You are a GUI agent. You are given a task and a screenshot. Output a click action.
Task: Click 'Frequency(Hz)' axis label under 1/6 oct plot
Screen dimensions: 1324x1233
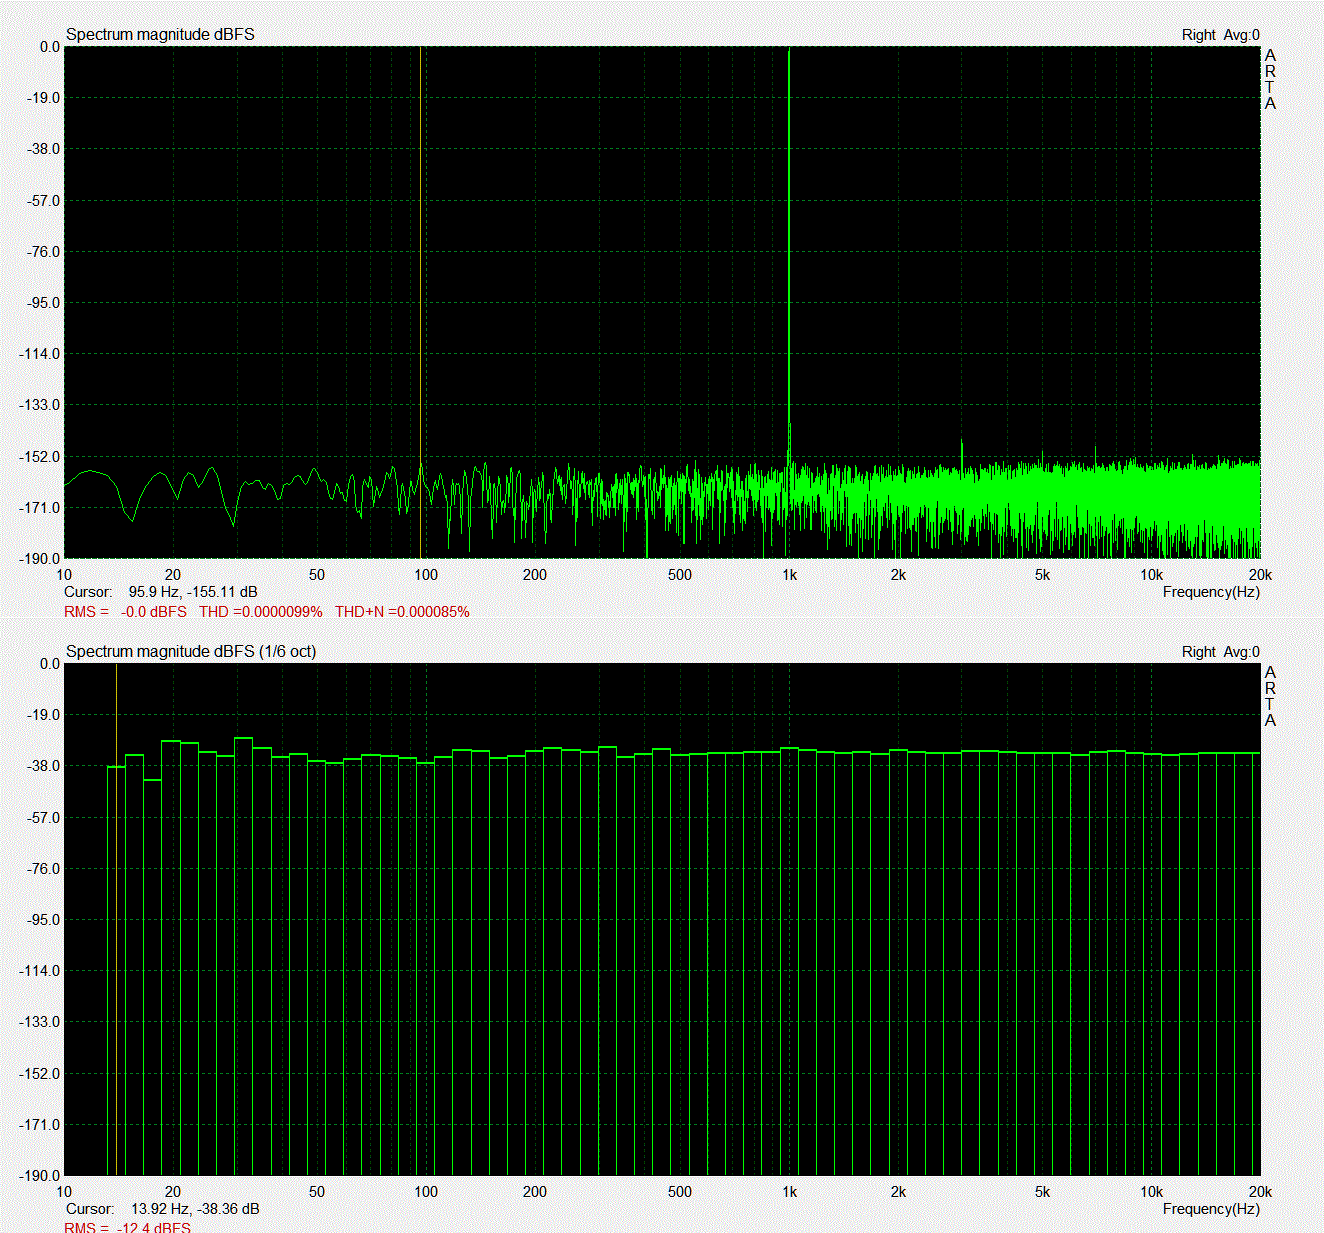[x=1211, y=1209]
